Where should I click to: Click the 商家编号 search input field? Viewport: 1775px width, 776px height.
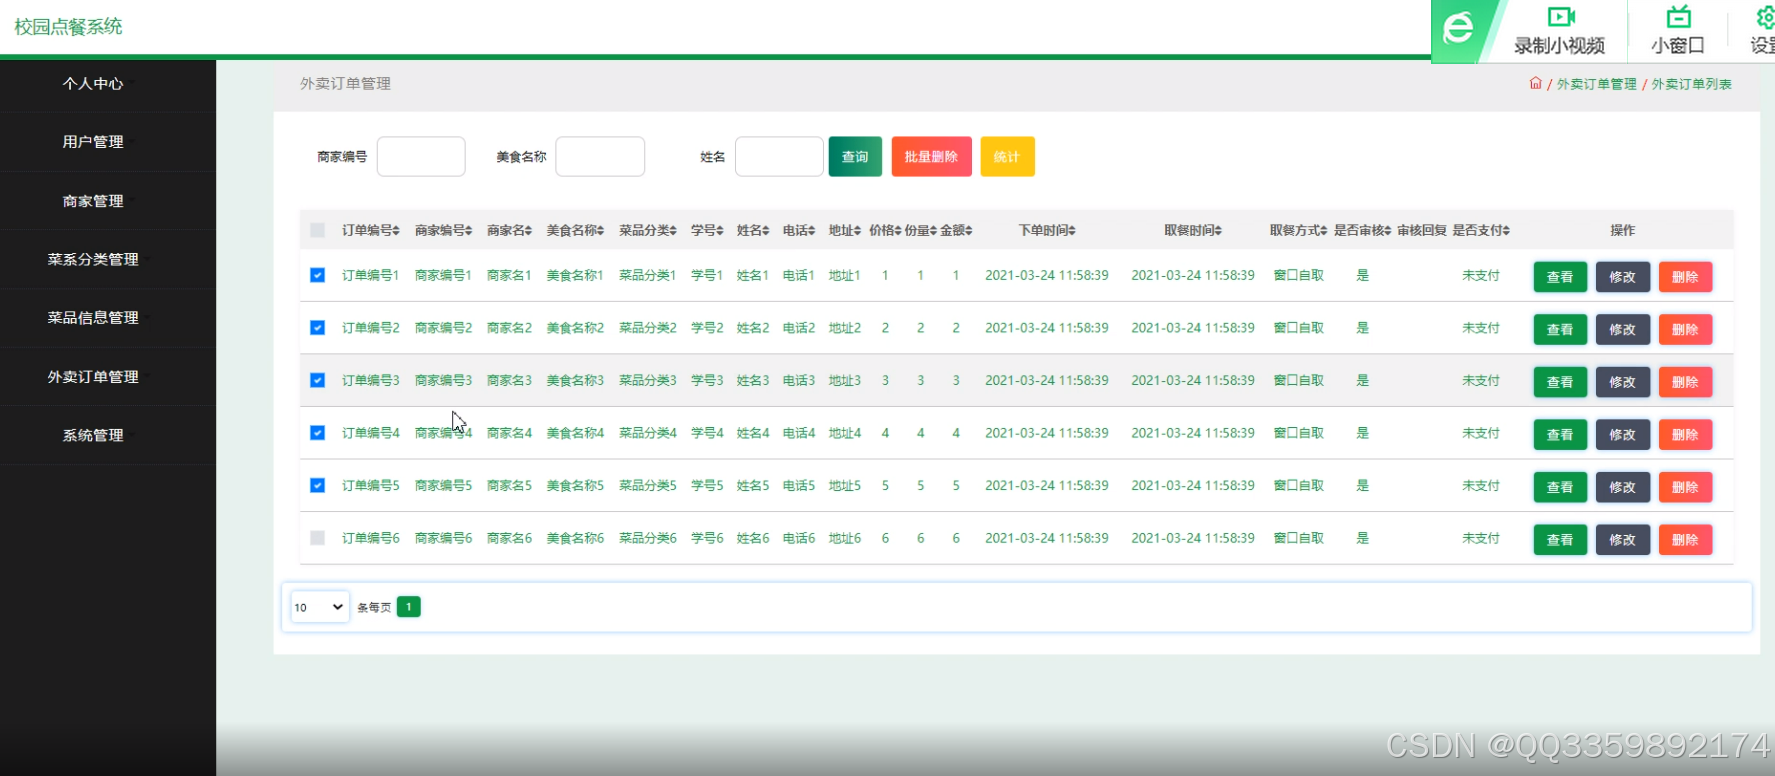pos(421,157)
